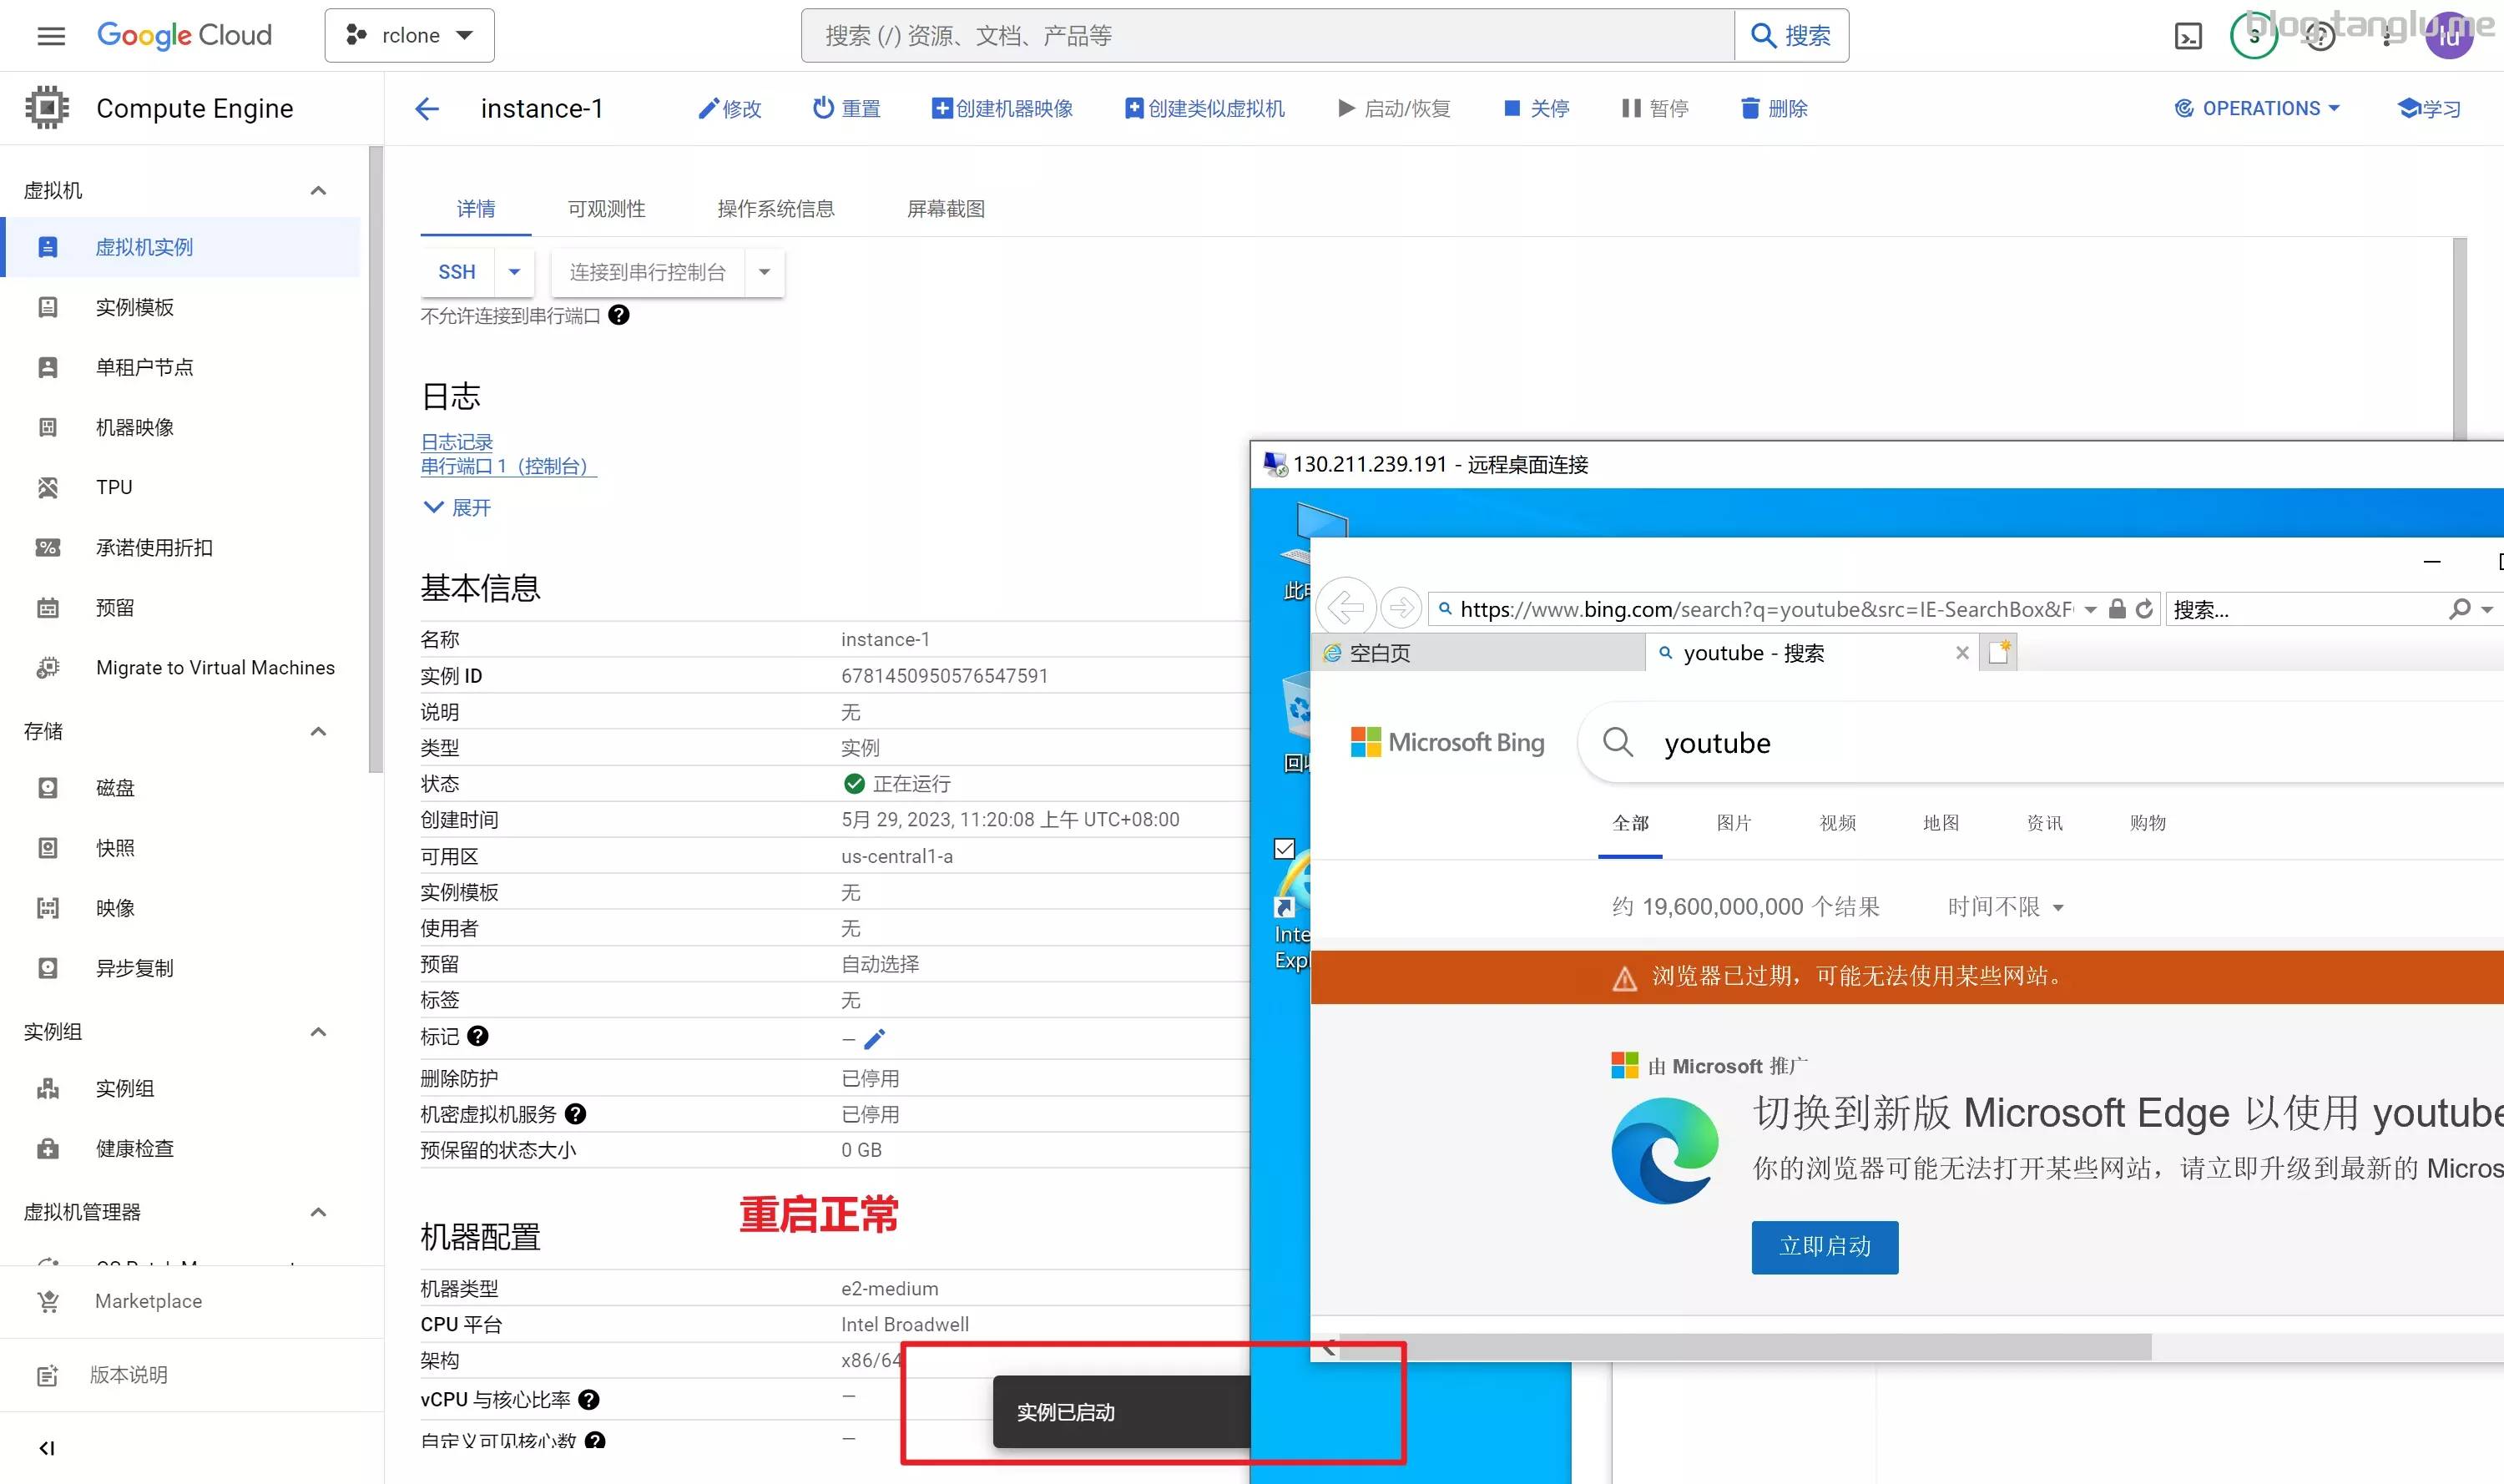
Task: Click the pencil icon next to 标记
Action: click(874, 1039)
